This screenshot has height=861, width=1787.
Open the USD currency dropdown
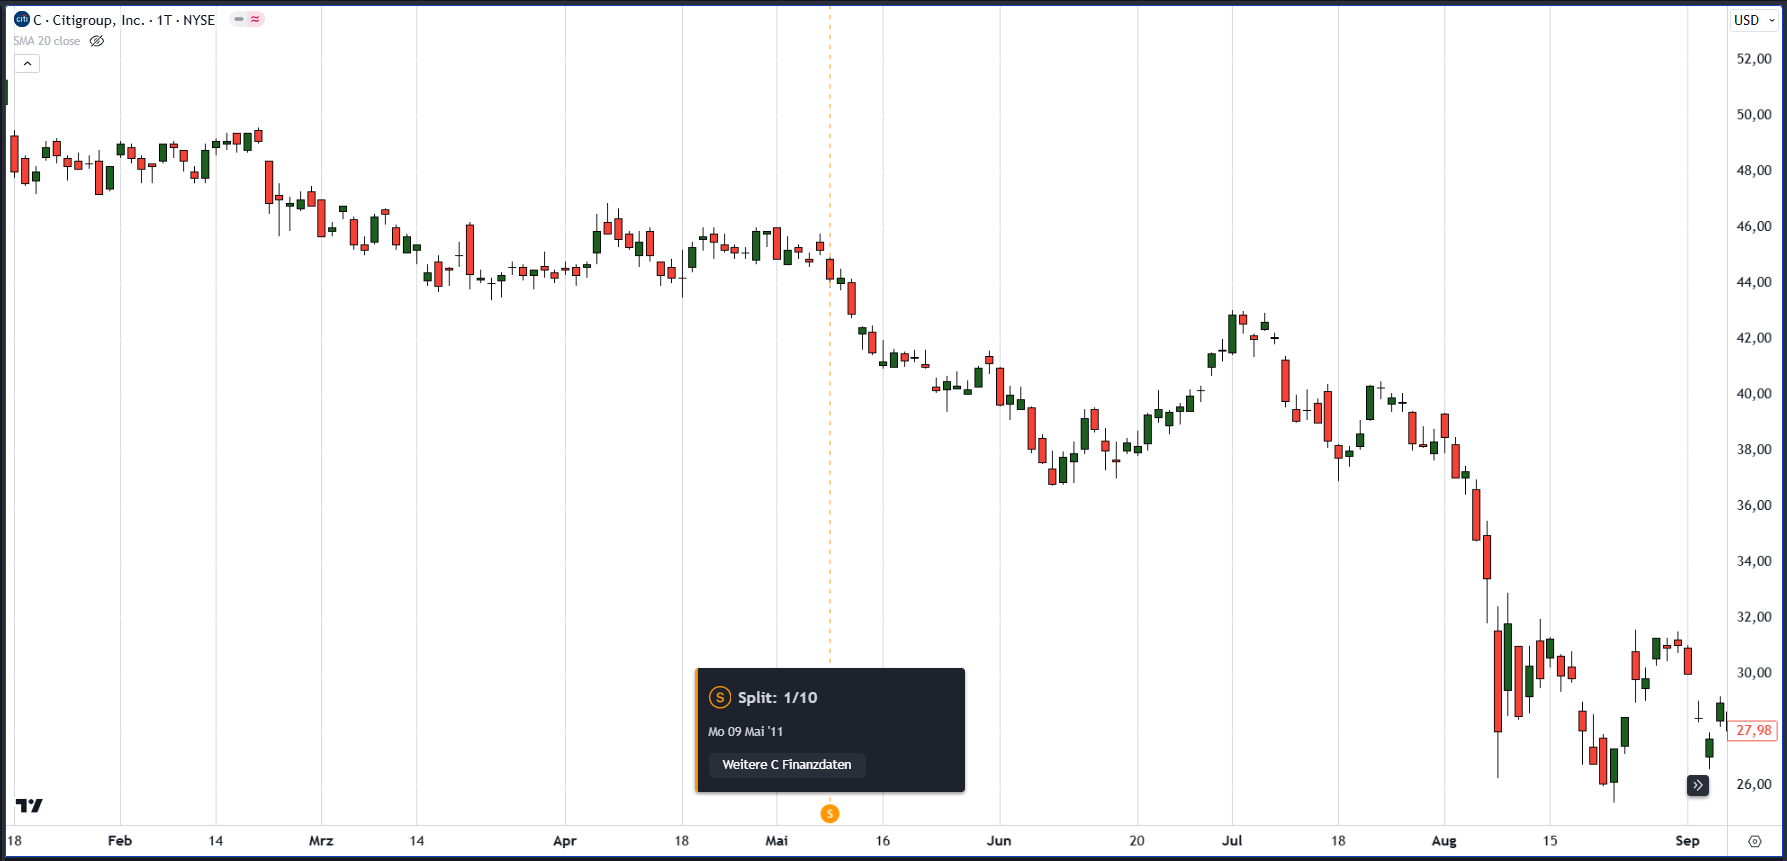click(x=1754, y=20)
